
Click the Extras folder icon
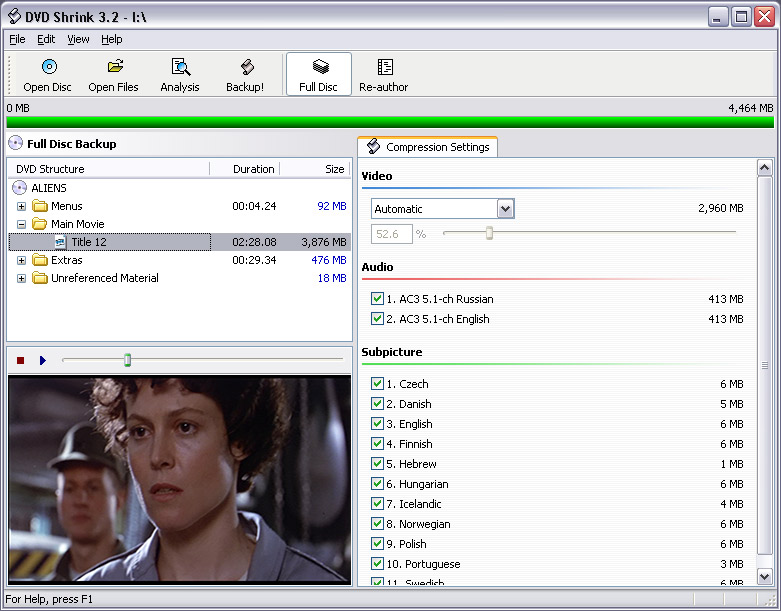(40, 260)
